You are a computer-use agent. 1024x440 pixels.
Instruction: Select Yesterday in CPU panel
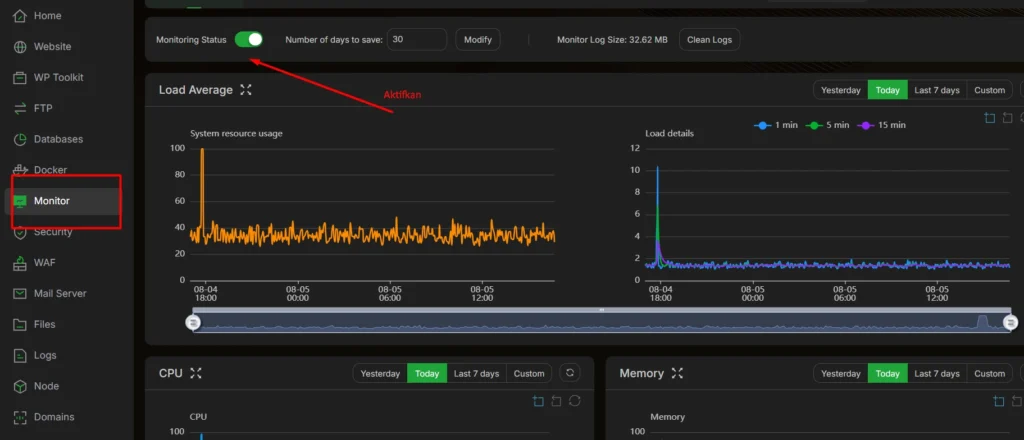coord(380,373)
